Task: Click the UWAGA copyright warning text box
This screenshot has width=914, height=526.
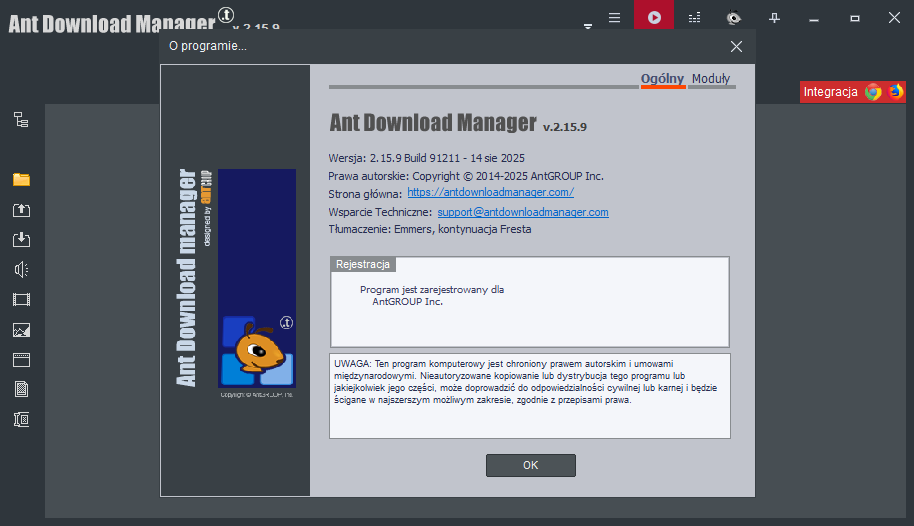Action: (529, 395)
